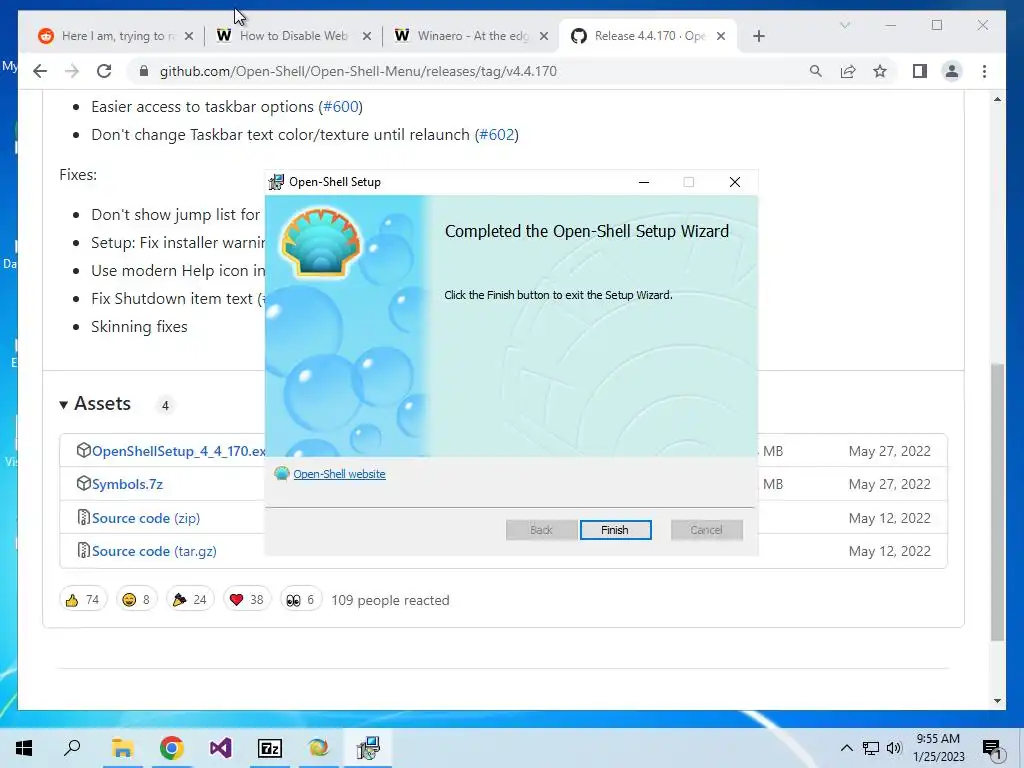
Task: Go back to previous page
Action: coord(40,71)
